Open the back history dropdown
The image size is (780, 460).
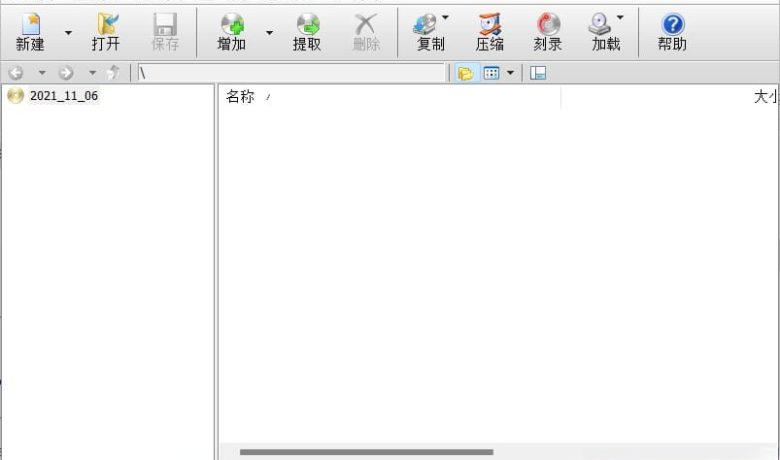[x=42, y=73]
